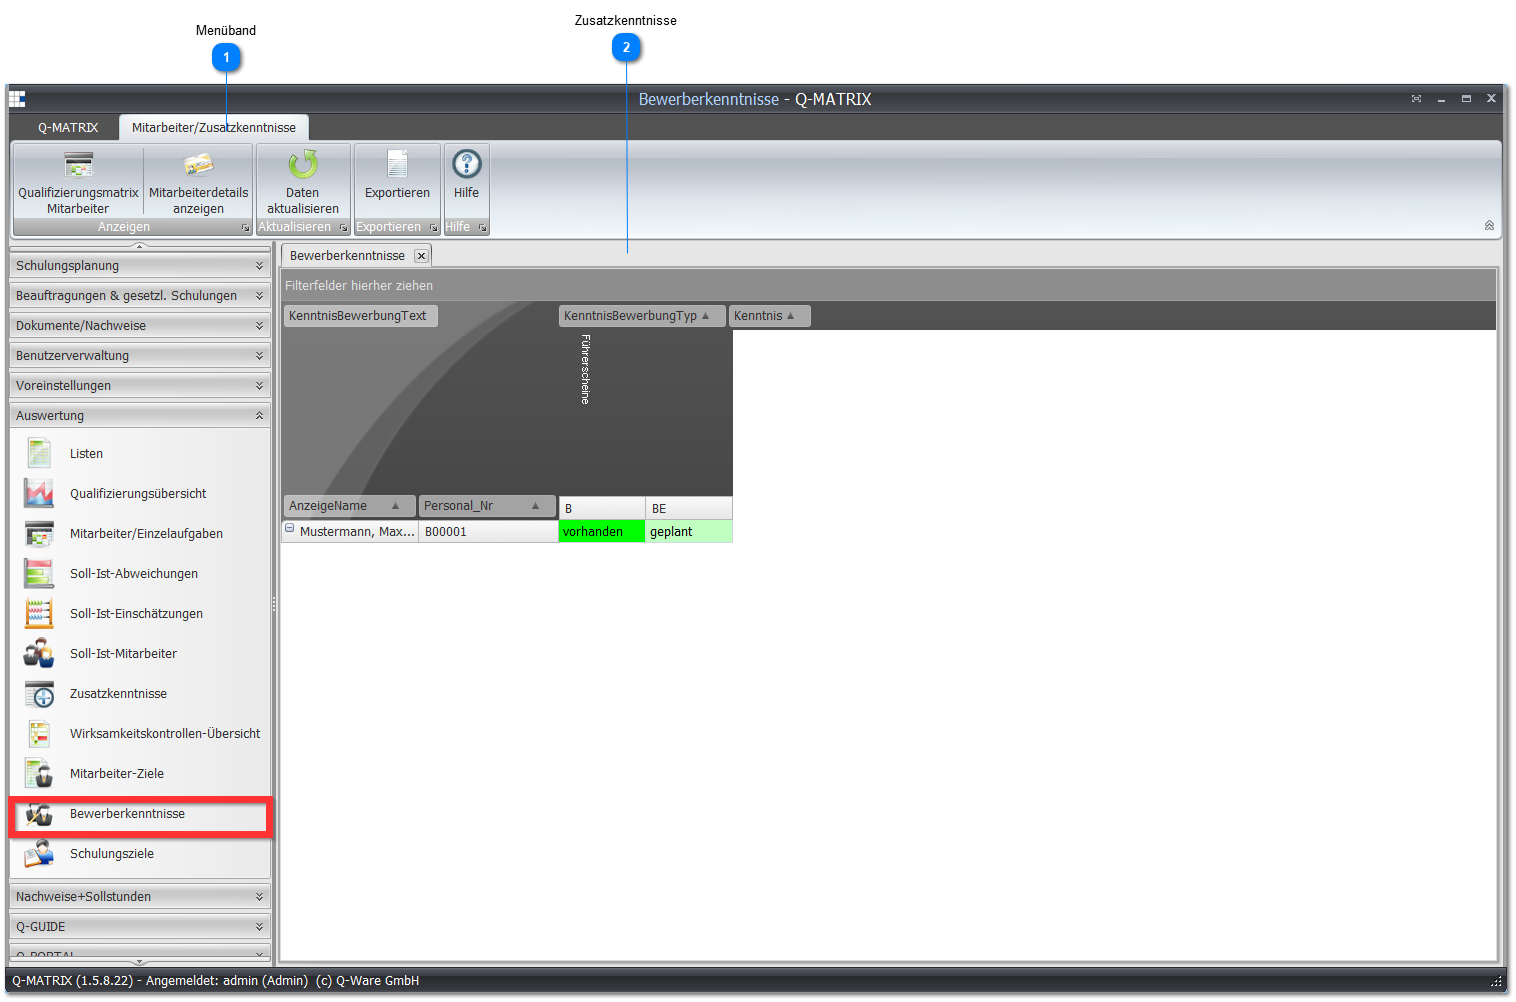Collapse the Auswertung section
The width and height of the screenshot is (1516, 1002).
(x=140, y=416)
